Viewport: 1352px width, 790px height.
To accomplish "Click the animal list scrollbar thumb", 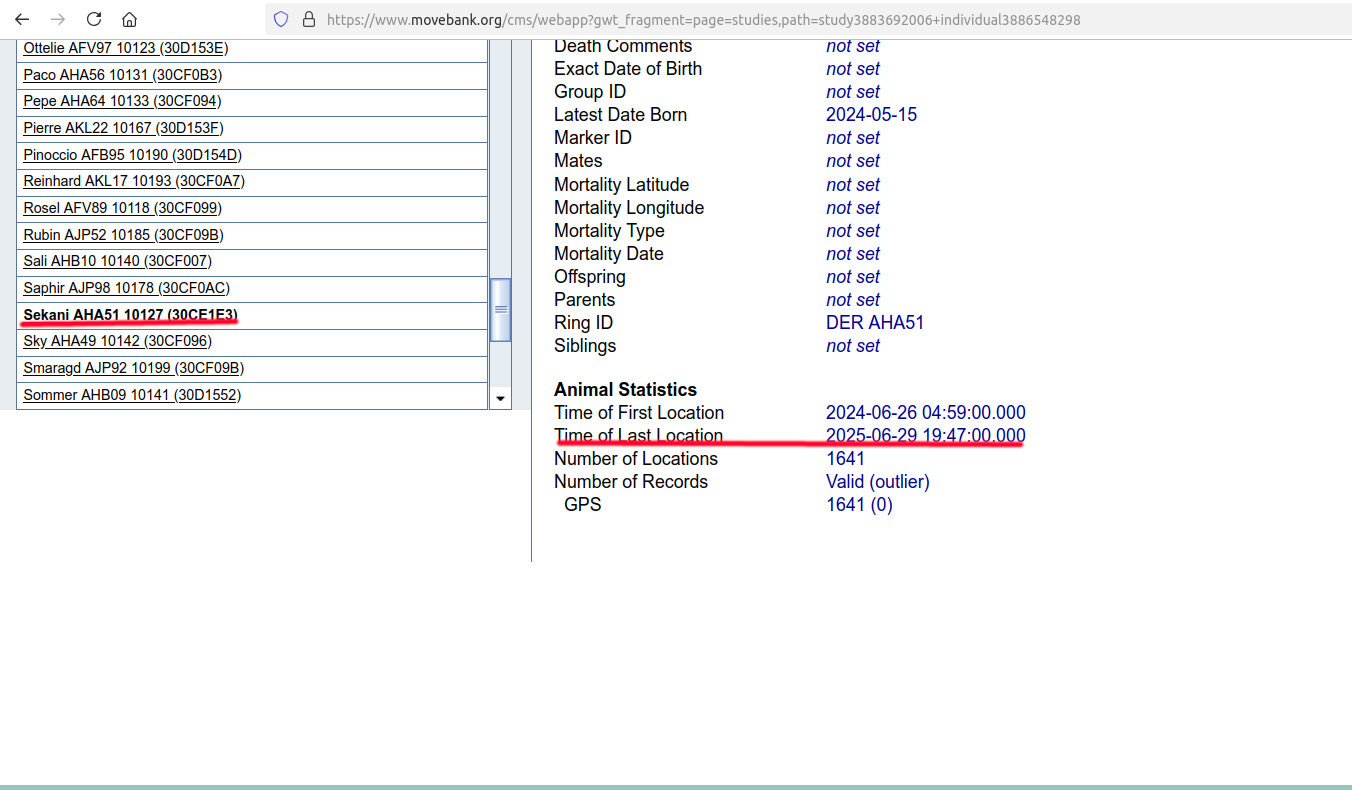I will [500, 310].
